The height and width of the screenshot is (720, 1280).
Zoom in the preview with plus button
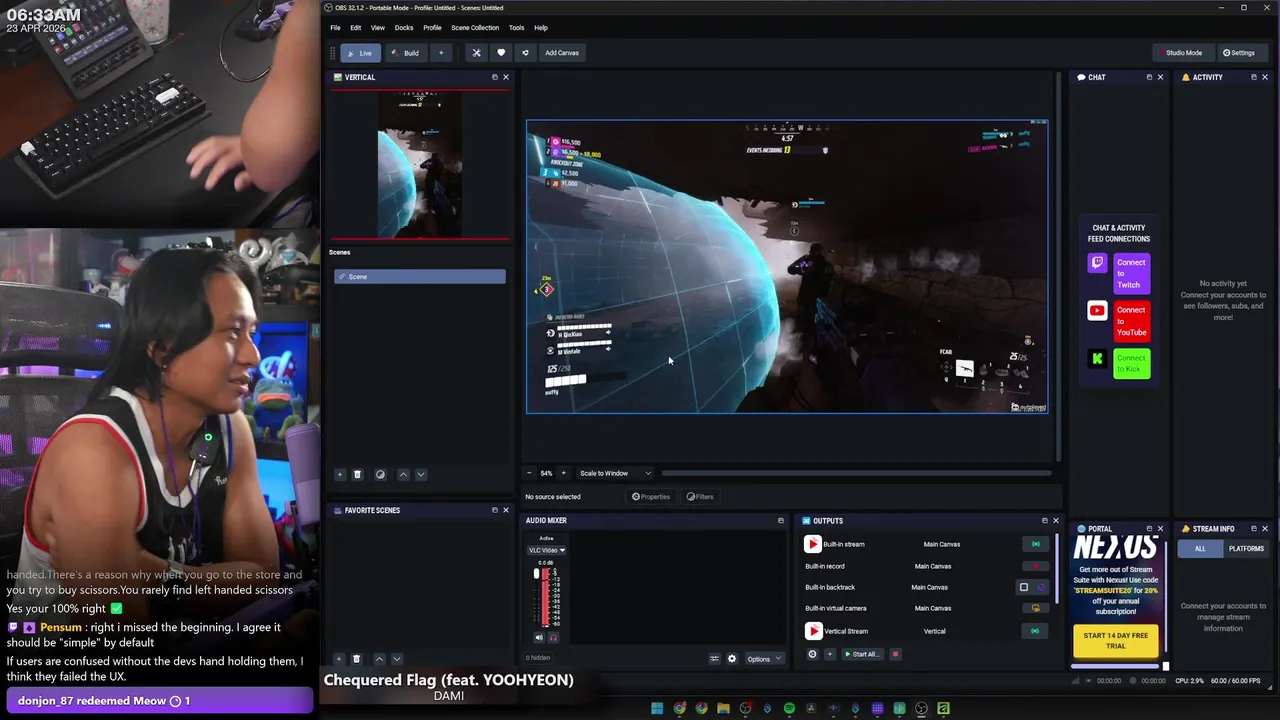[x=563, y=473]
